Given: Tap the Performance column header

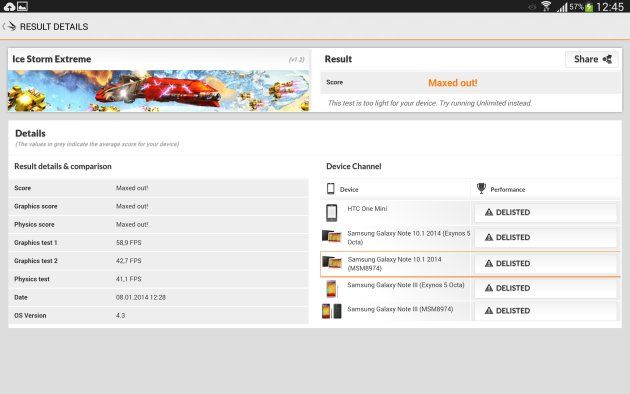Looking at the screenshot, I should click(x=507, y=190).
